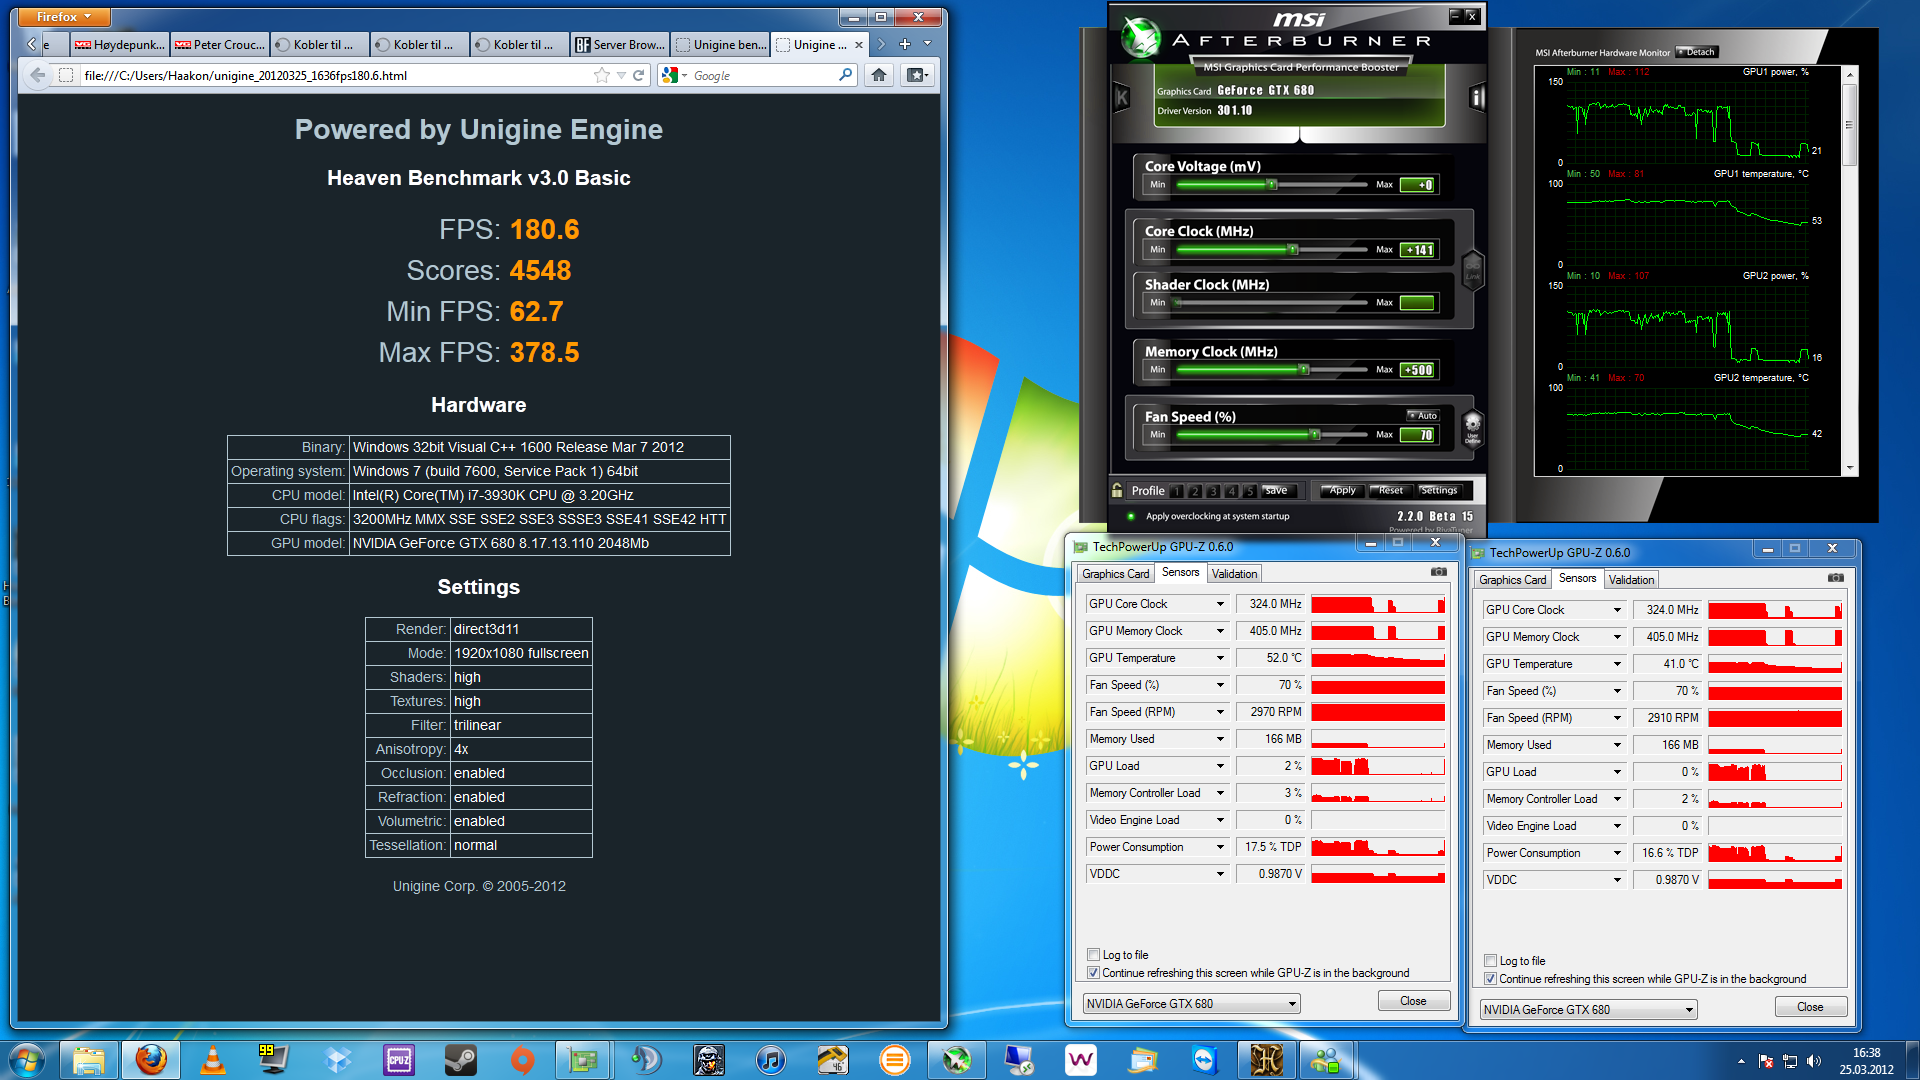Open the GPU-Z taskbar icon

[584, 1059]
